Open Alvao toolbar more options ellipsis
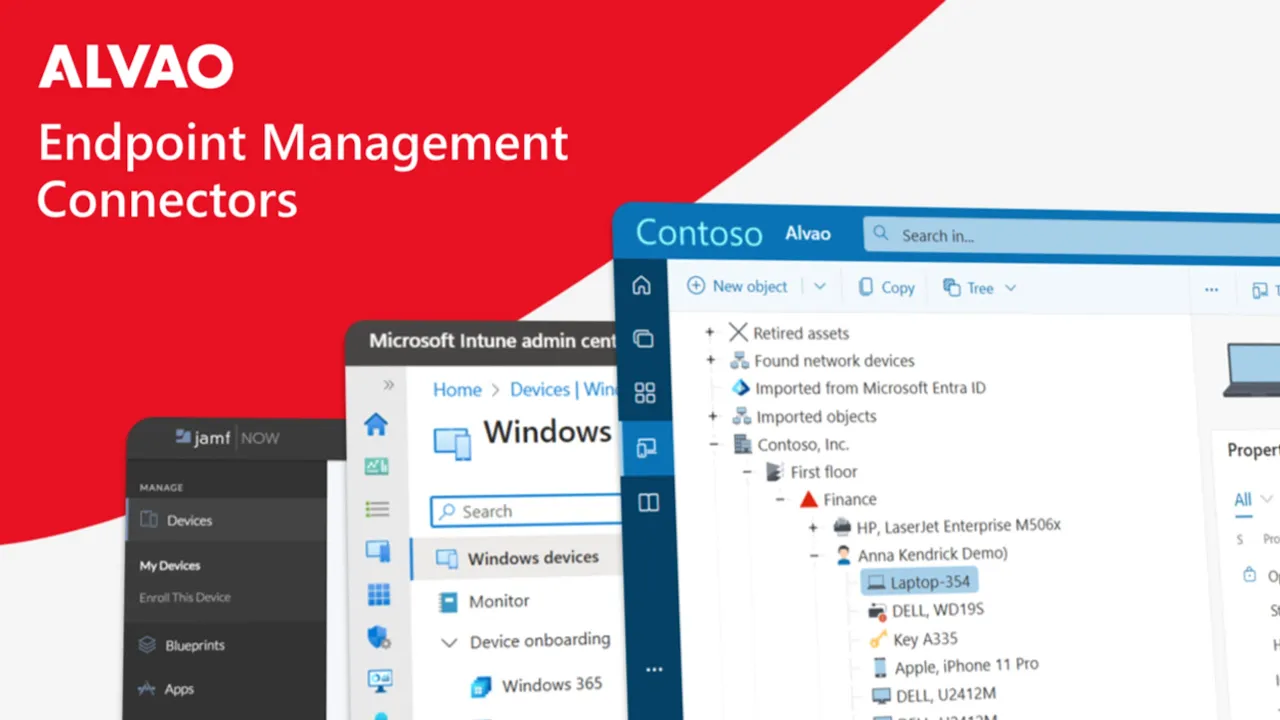1280x720 pixels. 1212,290
